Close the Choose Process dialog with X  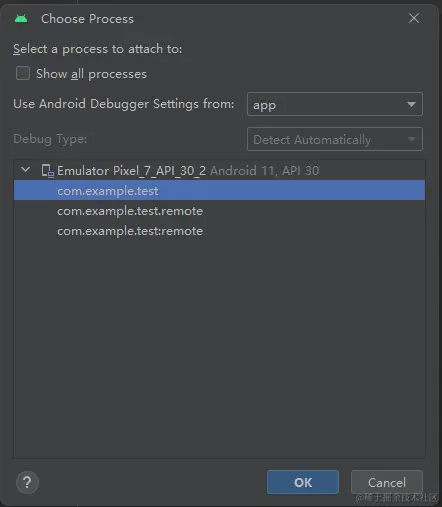(x=414, y=18)
